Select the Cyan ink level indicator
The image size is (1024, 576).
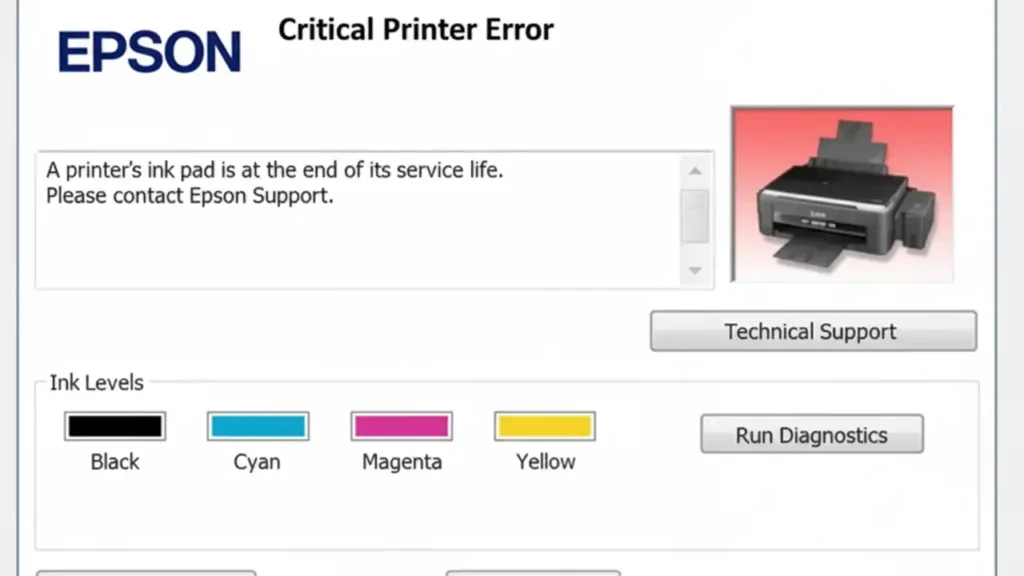pyautogui.click(x=257, y=424)
